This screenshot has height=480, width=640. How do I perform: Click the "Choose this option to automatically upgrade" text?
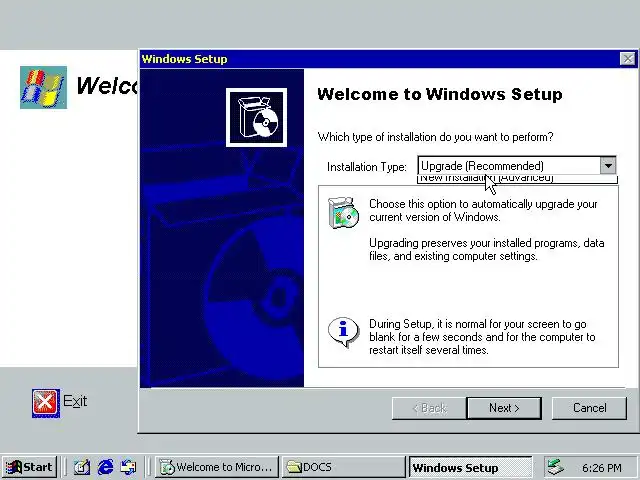click(483, 210)
